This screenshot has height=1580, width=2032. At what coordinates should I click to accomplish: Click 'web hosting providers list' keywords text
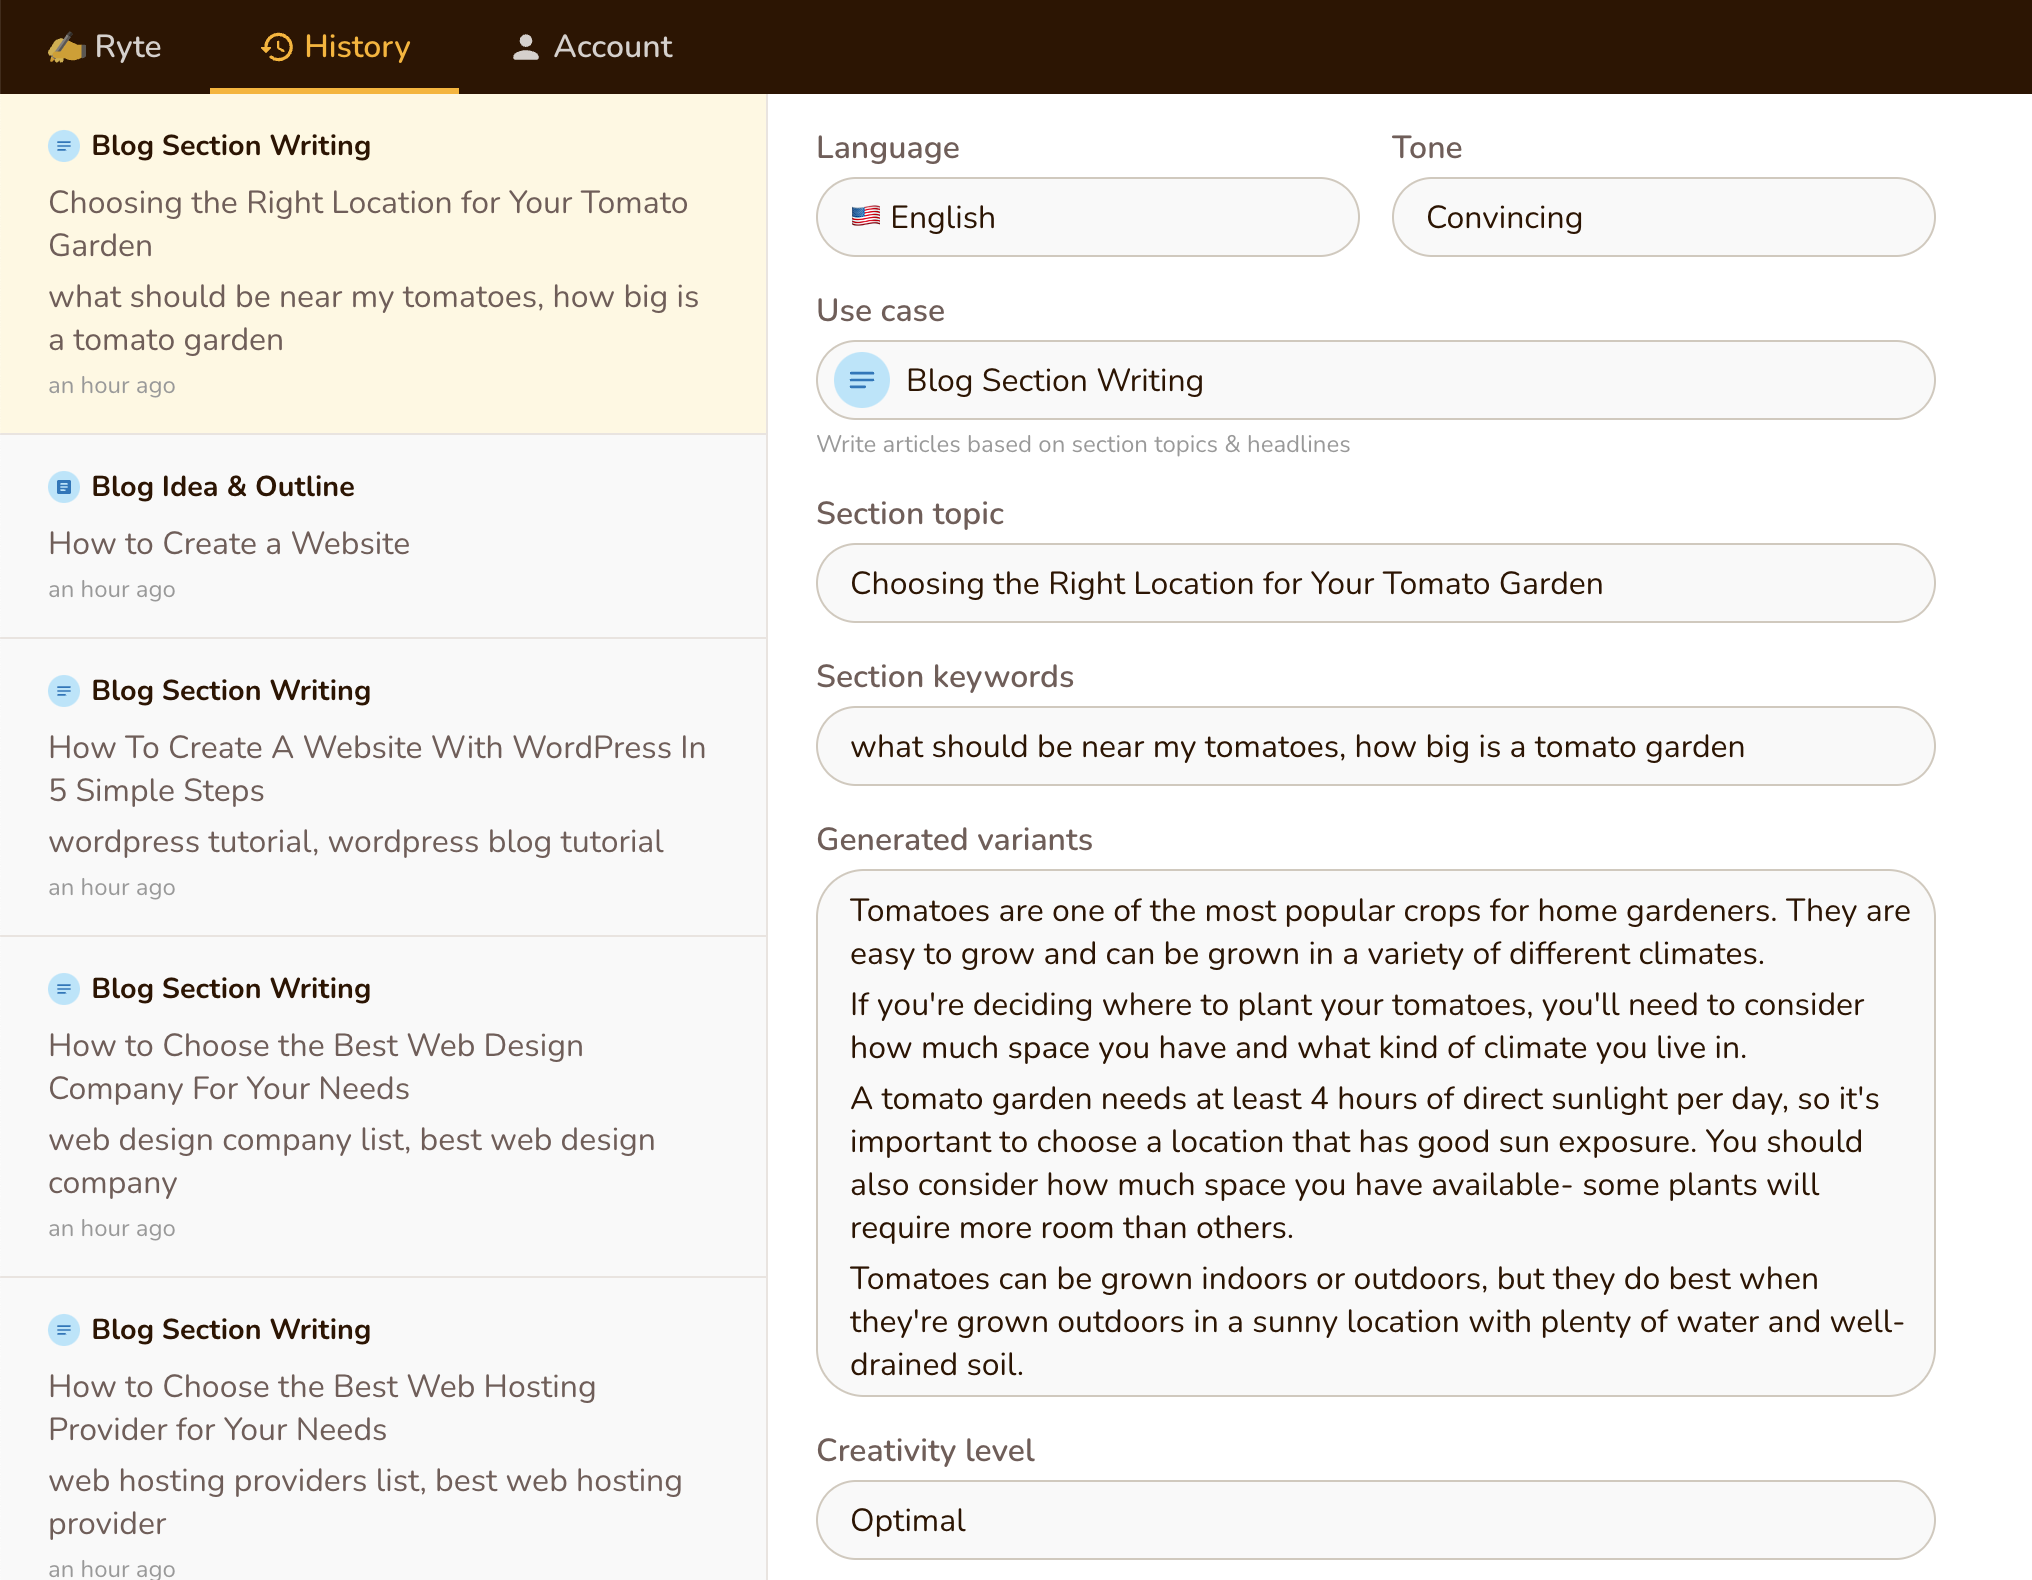(365, 1502)
